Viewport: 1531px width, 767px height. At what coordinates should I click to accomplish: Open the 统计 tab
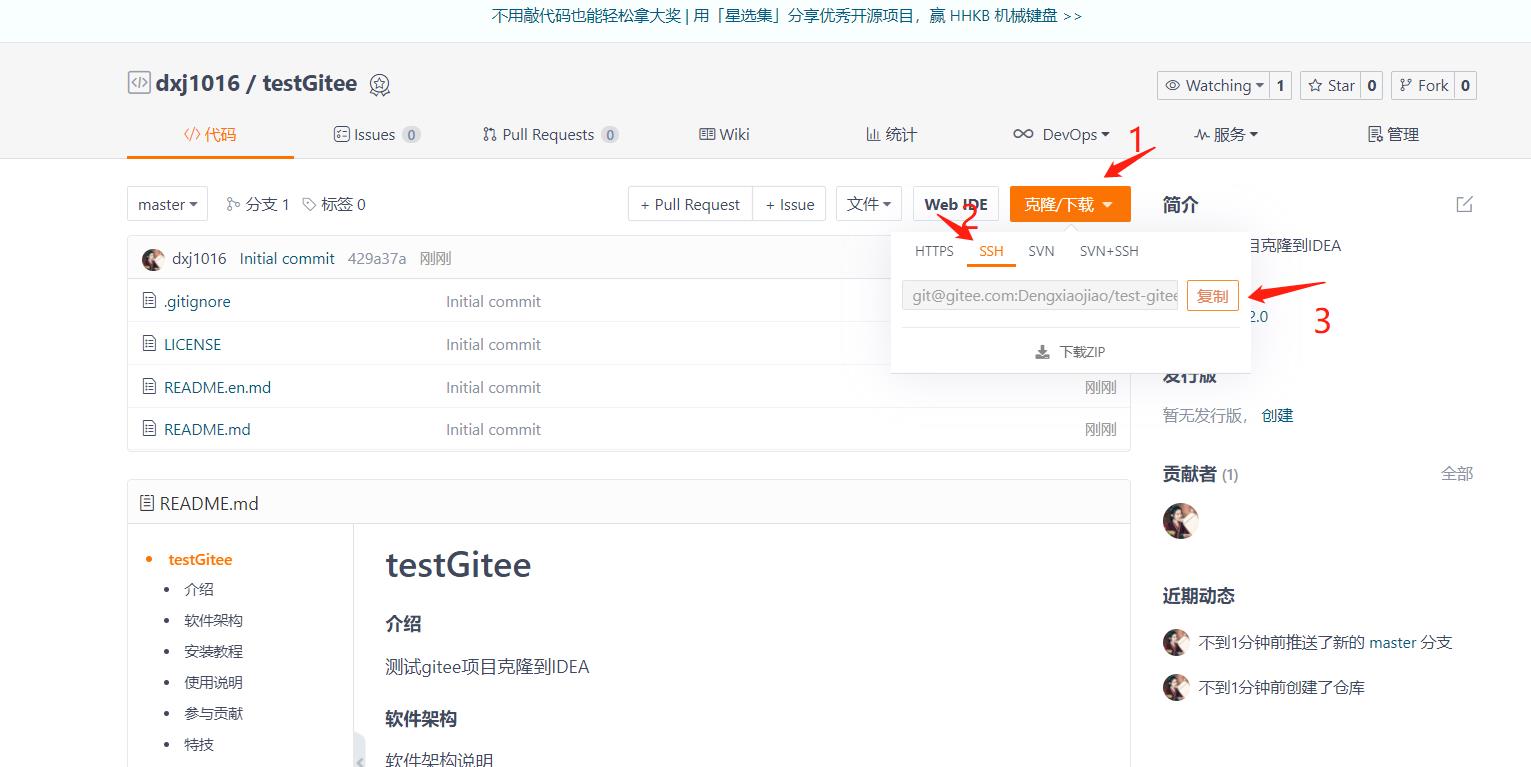(891, 134)
